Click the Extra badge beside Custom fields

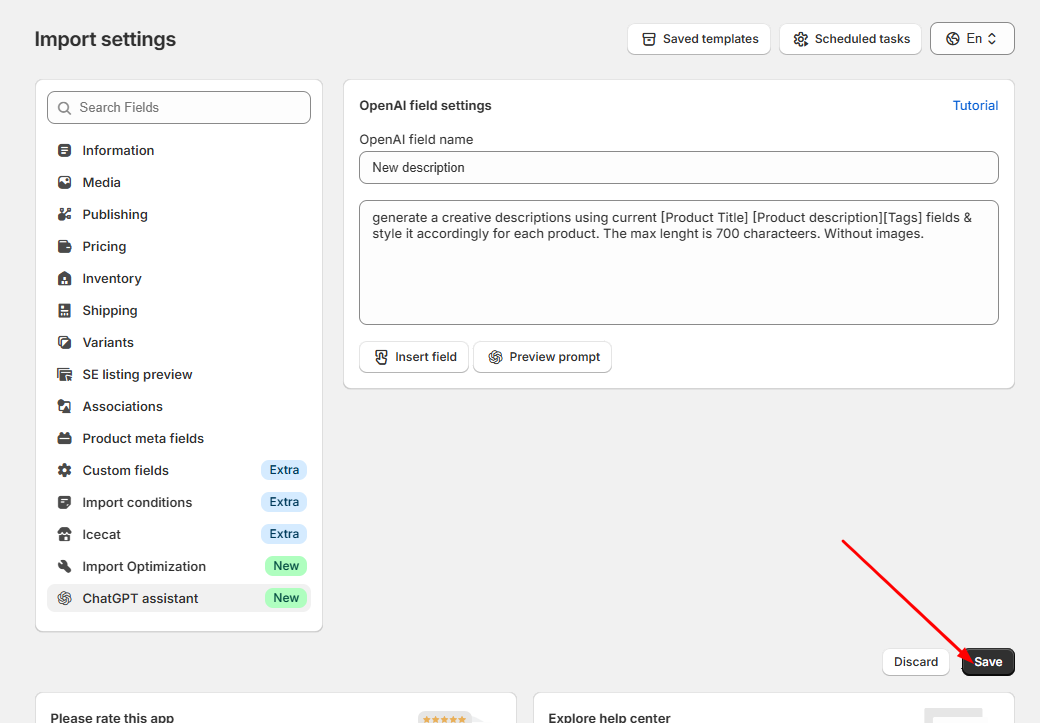pos(284,470)
